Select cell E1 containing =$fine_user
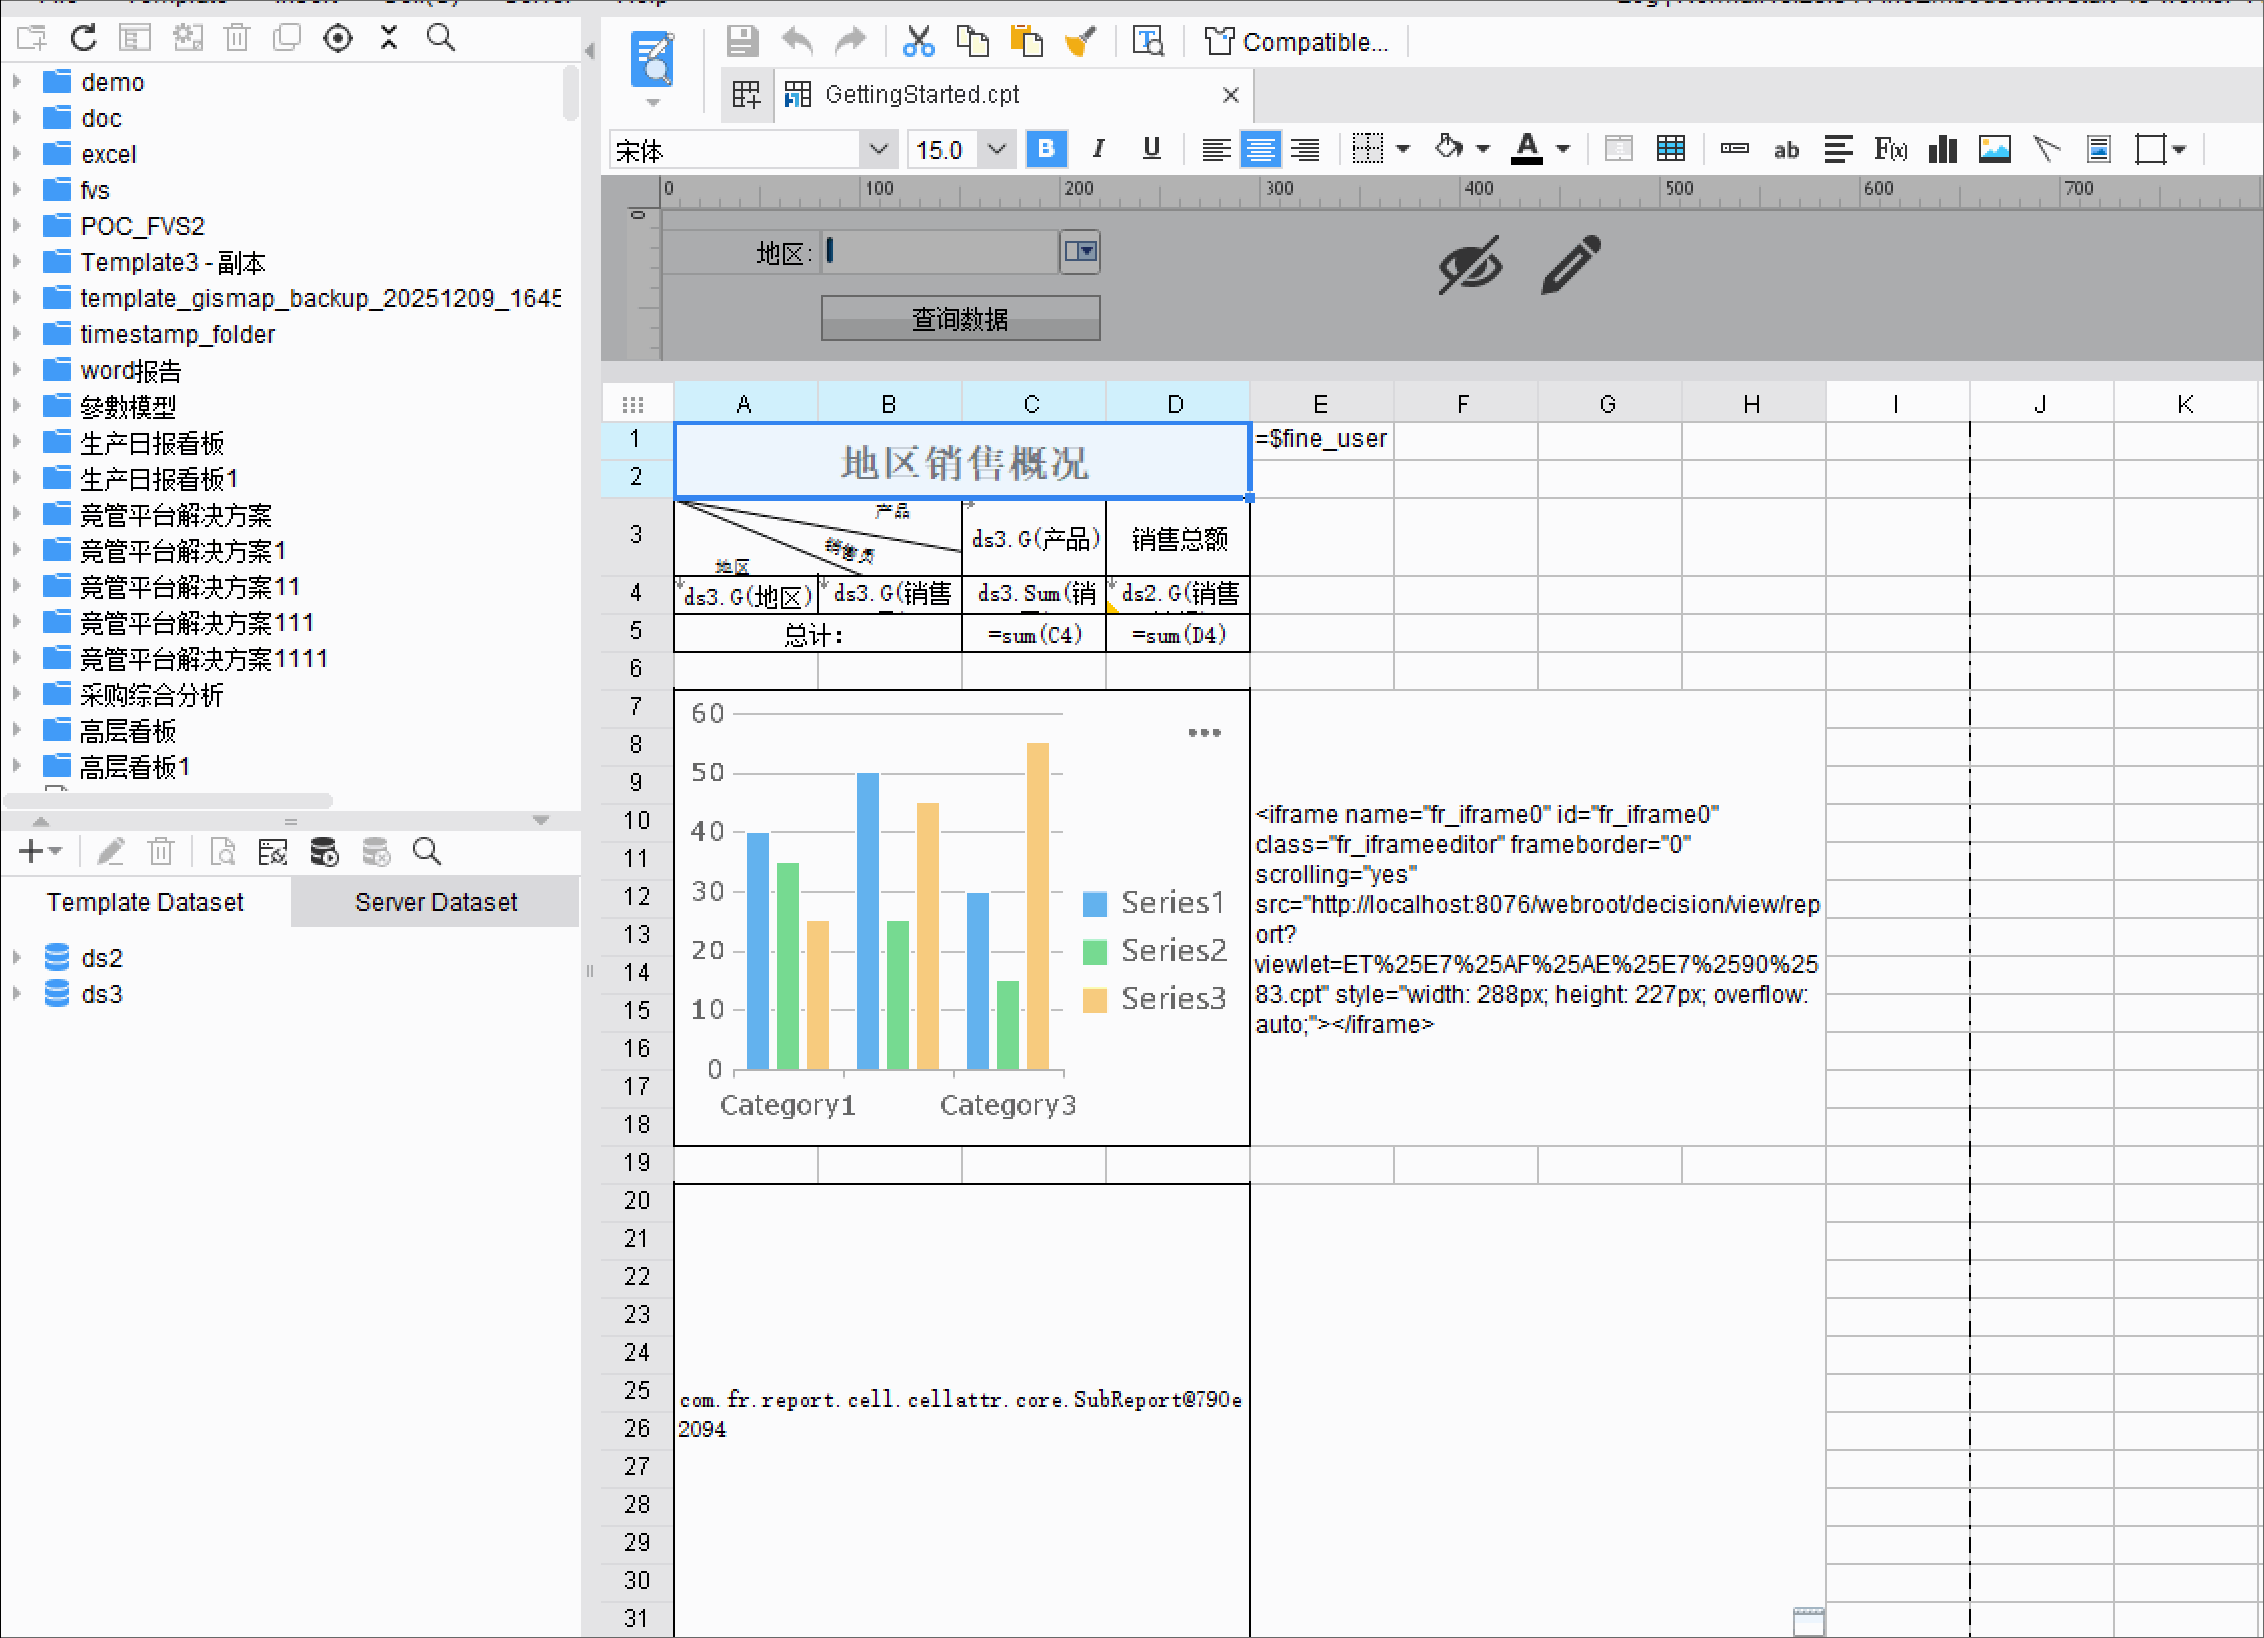Image resolution: width=2264 pixels, height=1638 pixels. [1322, 439]
